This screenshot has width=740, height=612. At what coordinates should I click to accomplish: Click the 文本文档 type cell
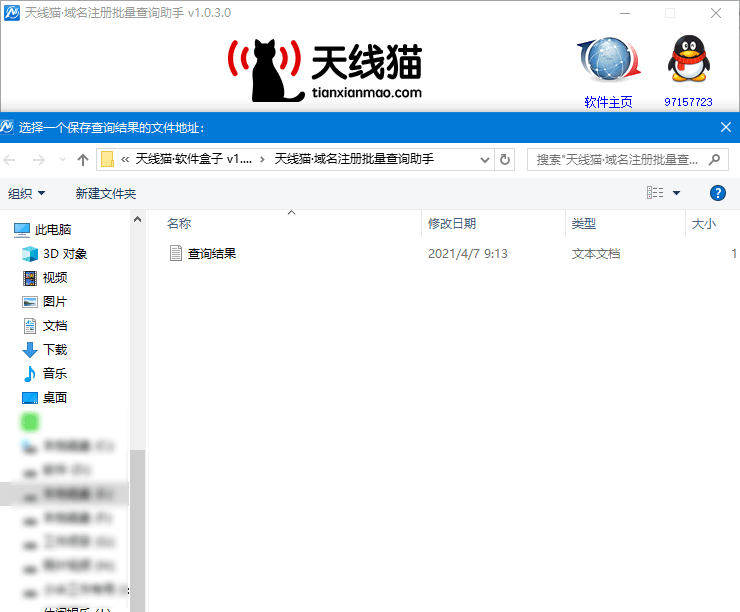point(596,254)
